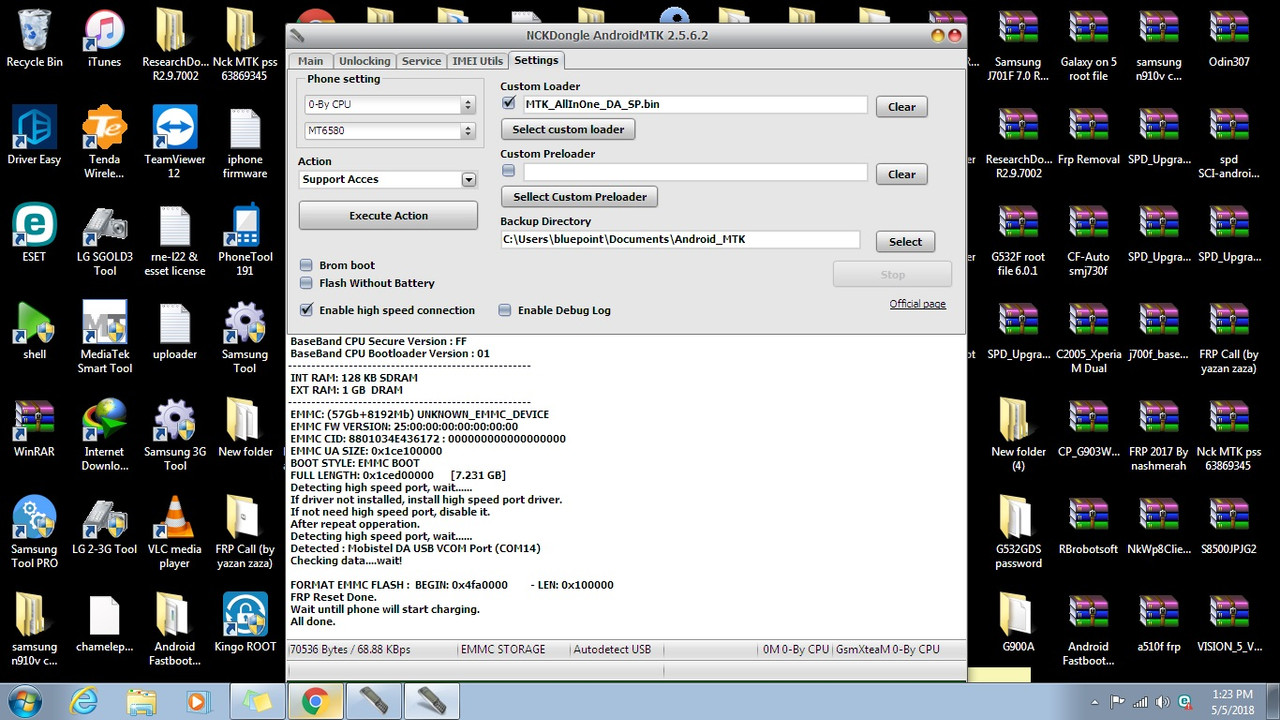Screen dimensions: 1280x720
Task: Click the Execute Action button
Action: point(388,215)
